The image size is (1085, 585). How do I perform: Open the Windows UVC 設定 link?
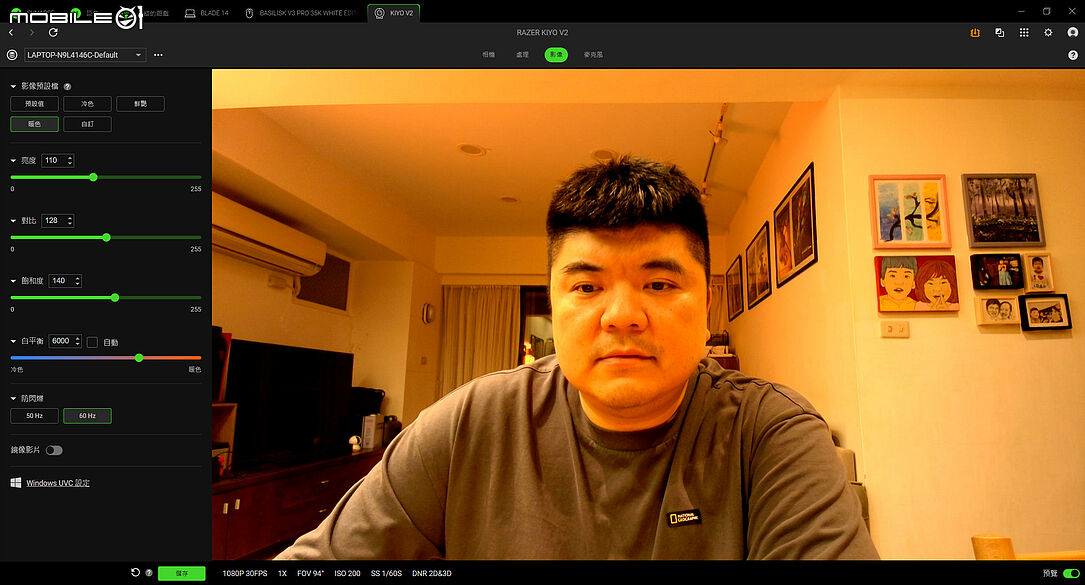(58, 483)
